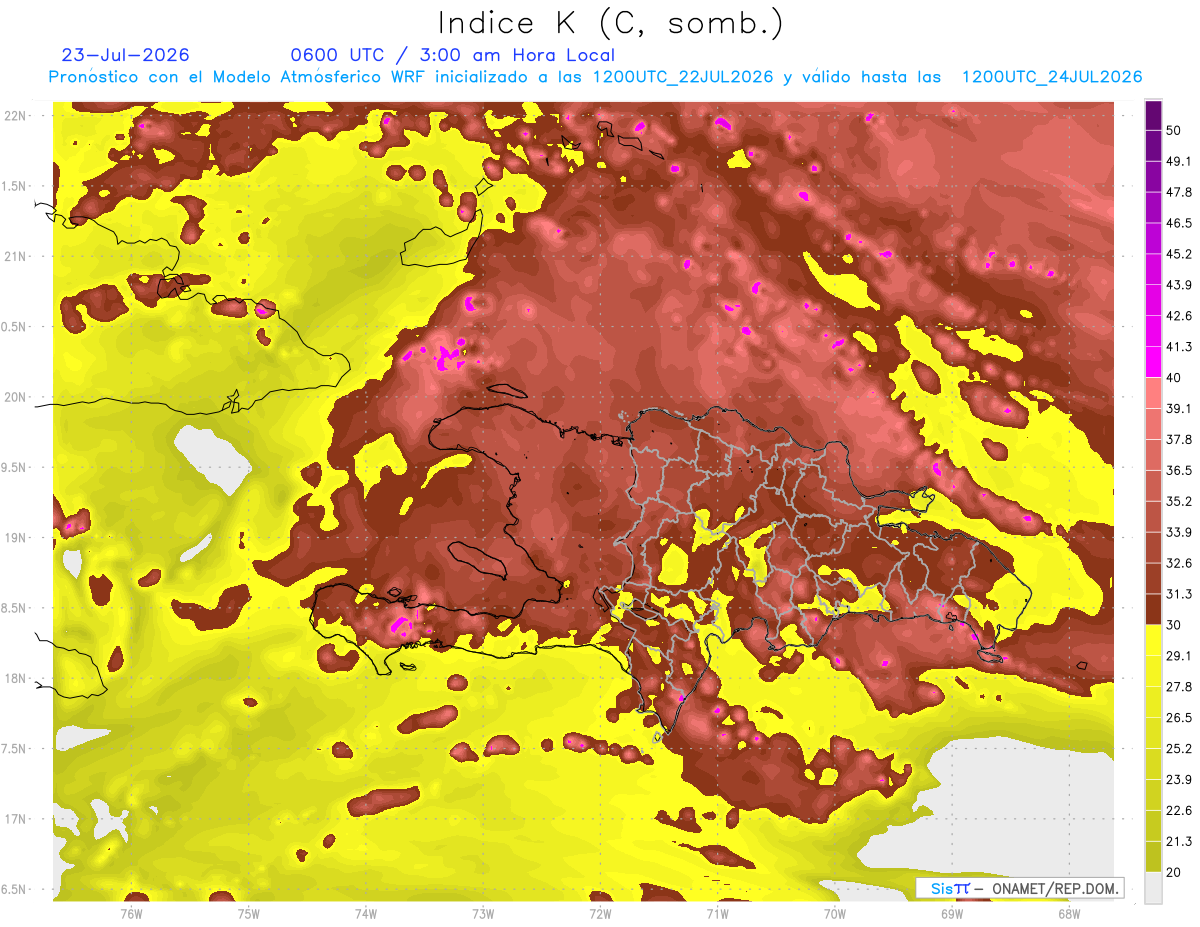Pick the salmon legend swatch between 39.1 and 40
1200x927 pixels.
(x=1153, y=393)
